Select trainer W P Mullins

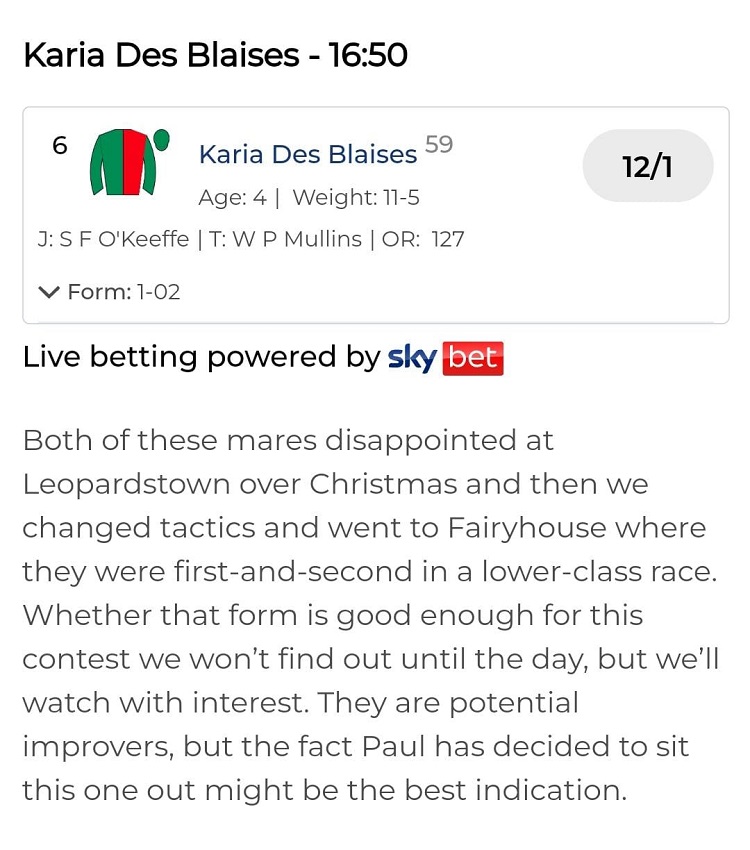(x=285, y=240)
